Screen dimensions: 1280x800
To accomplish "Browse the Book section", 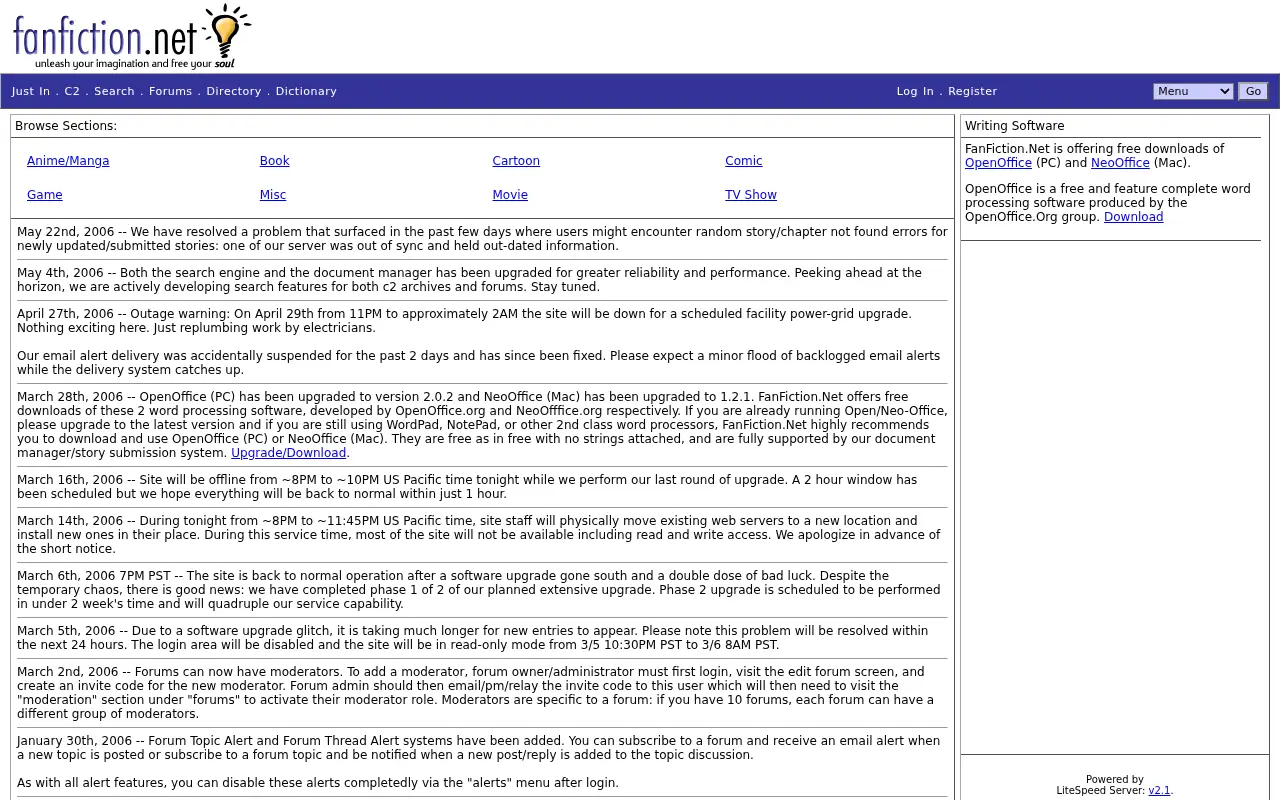I will tap(274, 161).
